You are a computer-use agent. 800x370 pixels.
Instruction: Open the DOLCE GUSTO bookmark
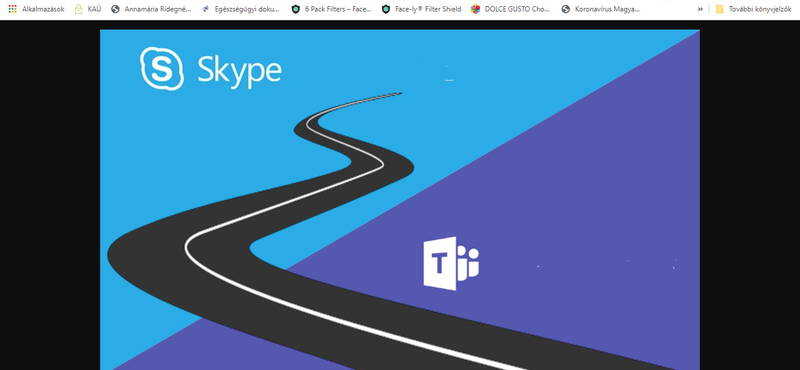511,9
